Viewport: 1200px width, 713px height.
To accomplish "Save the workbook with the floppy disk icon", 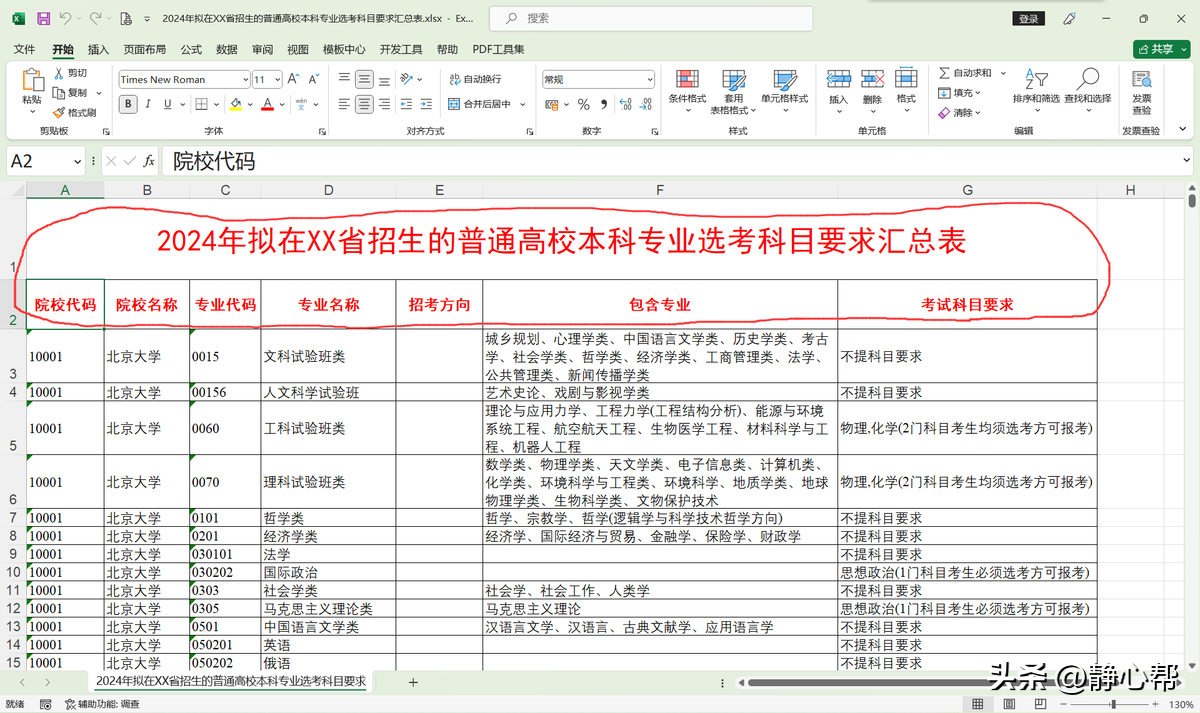I will coord(43,18).
